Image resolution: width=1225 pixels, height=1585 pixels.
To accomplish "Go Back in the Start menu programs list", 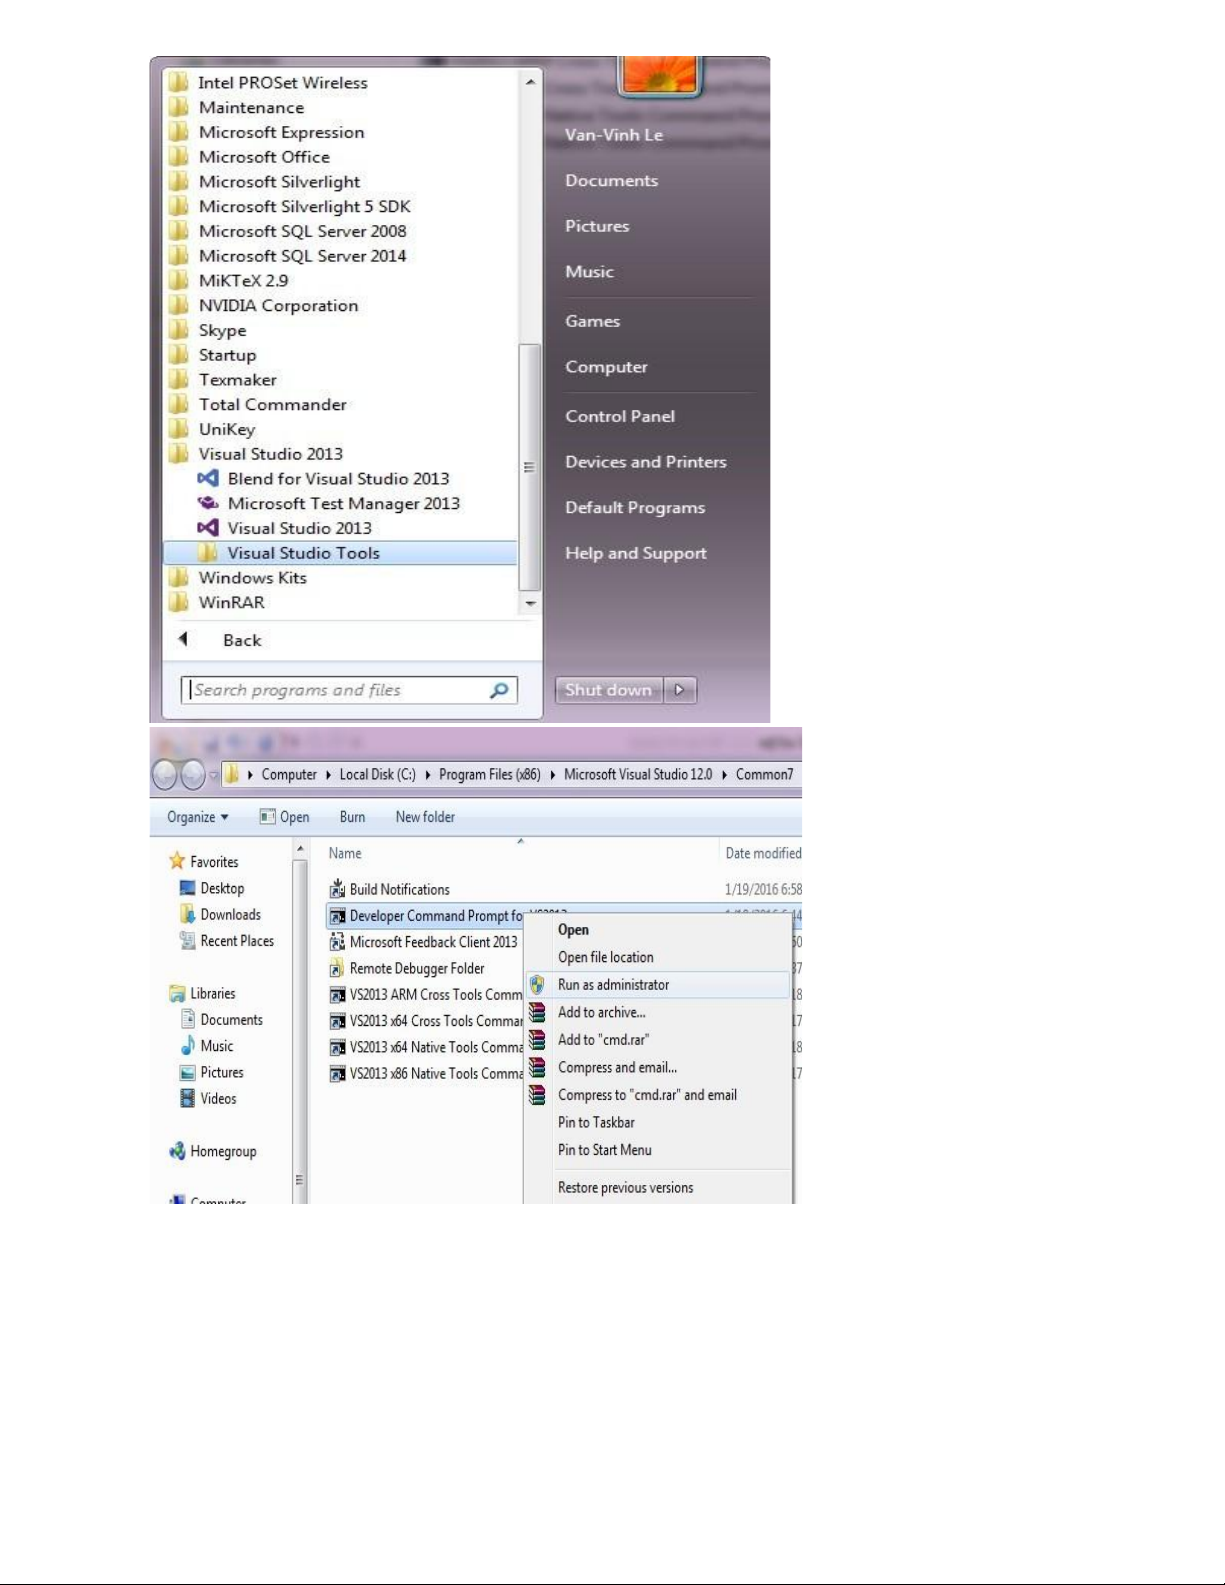I will [242, 640].
